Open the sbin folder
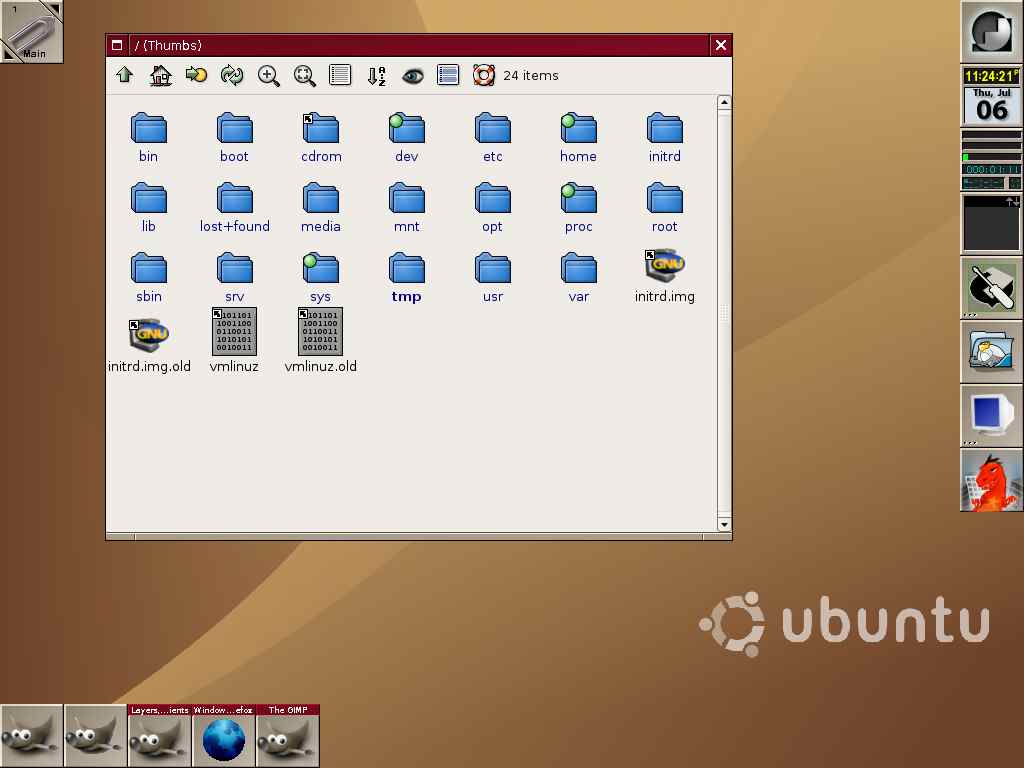Viewport: 1024px width, 768px height. point(148,278)
